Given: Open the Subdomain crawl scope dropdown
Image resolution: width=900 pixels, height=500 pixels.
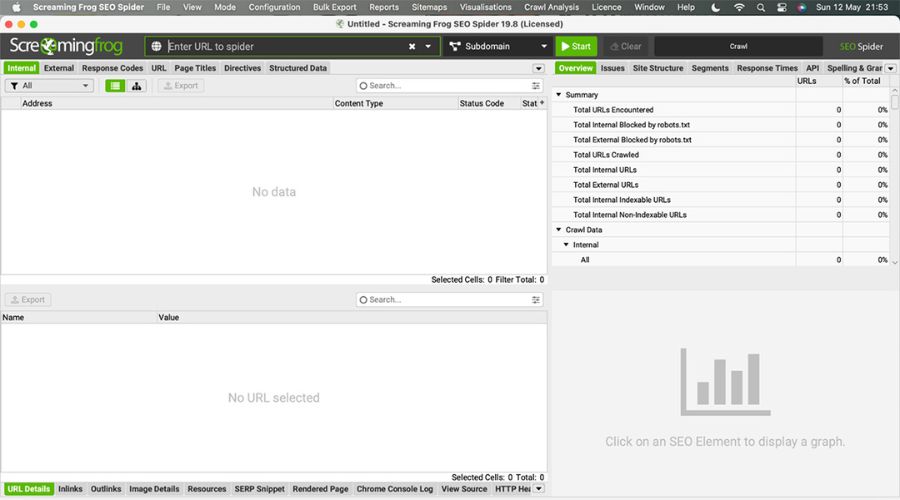Looking at the screenshot, I should 497,46.
